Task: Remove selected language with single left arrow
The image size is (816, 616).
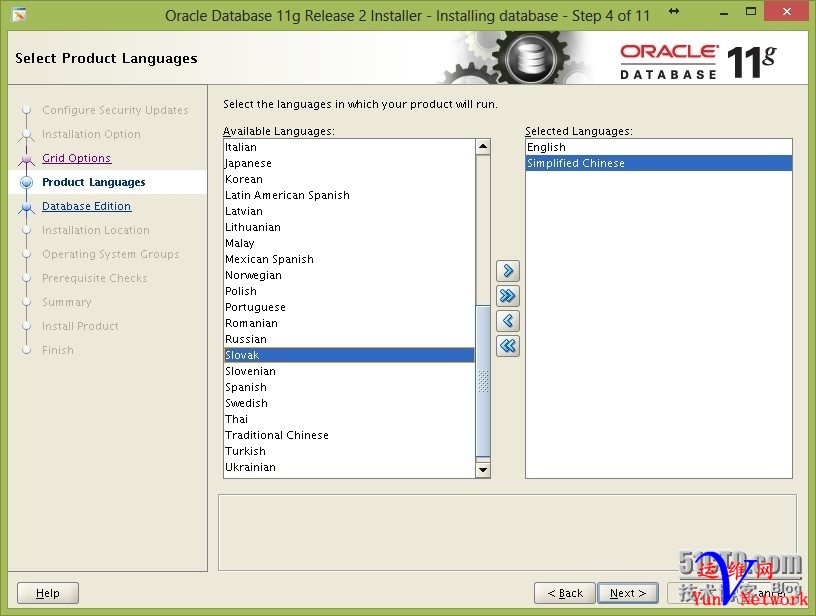Action: point(508,321)
